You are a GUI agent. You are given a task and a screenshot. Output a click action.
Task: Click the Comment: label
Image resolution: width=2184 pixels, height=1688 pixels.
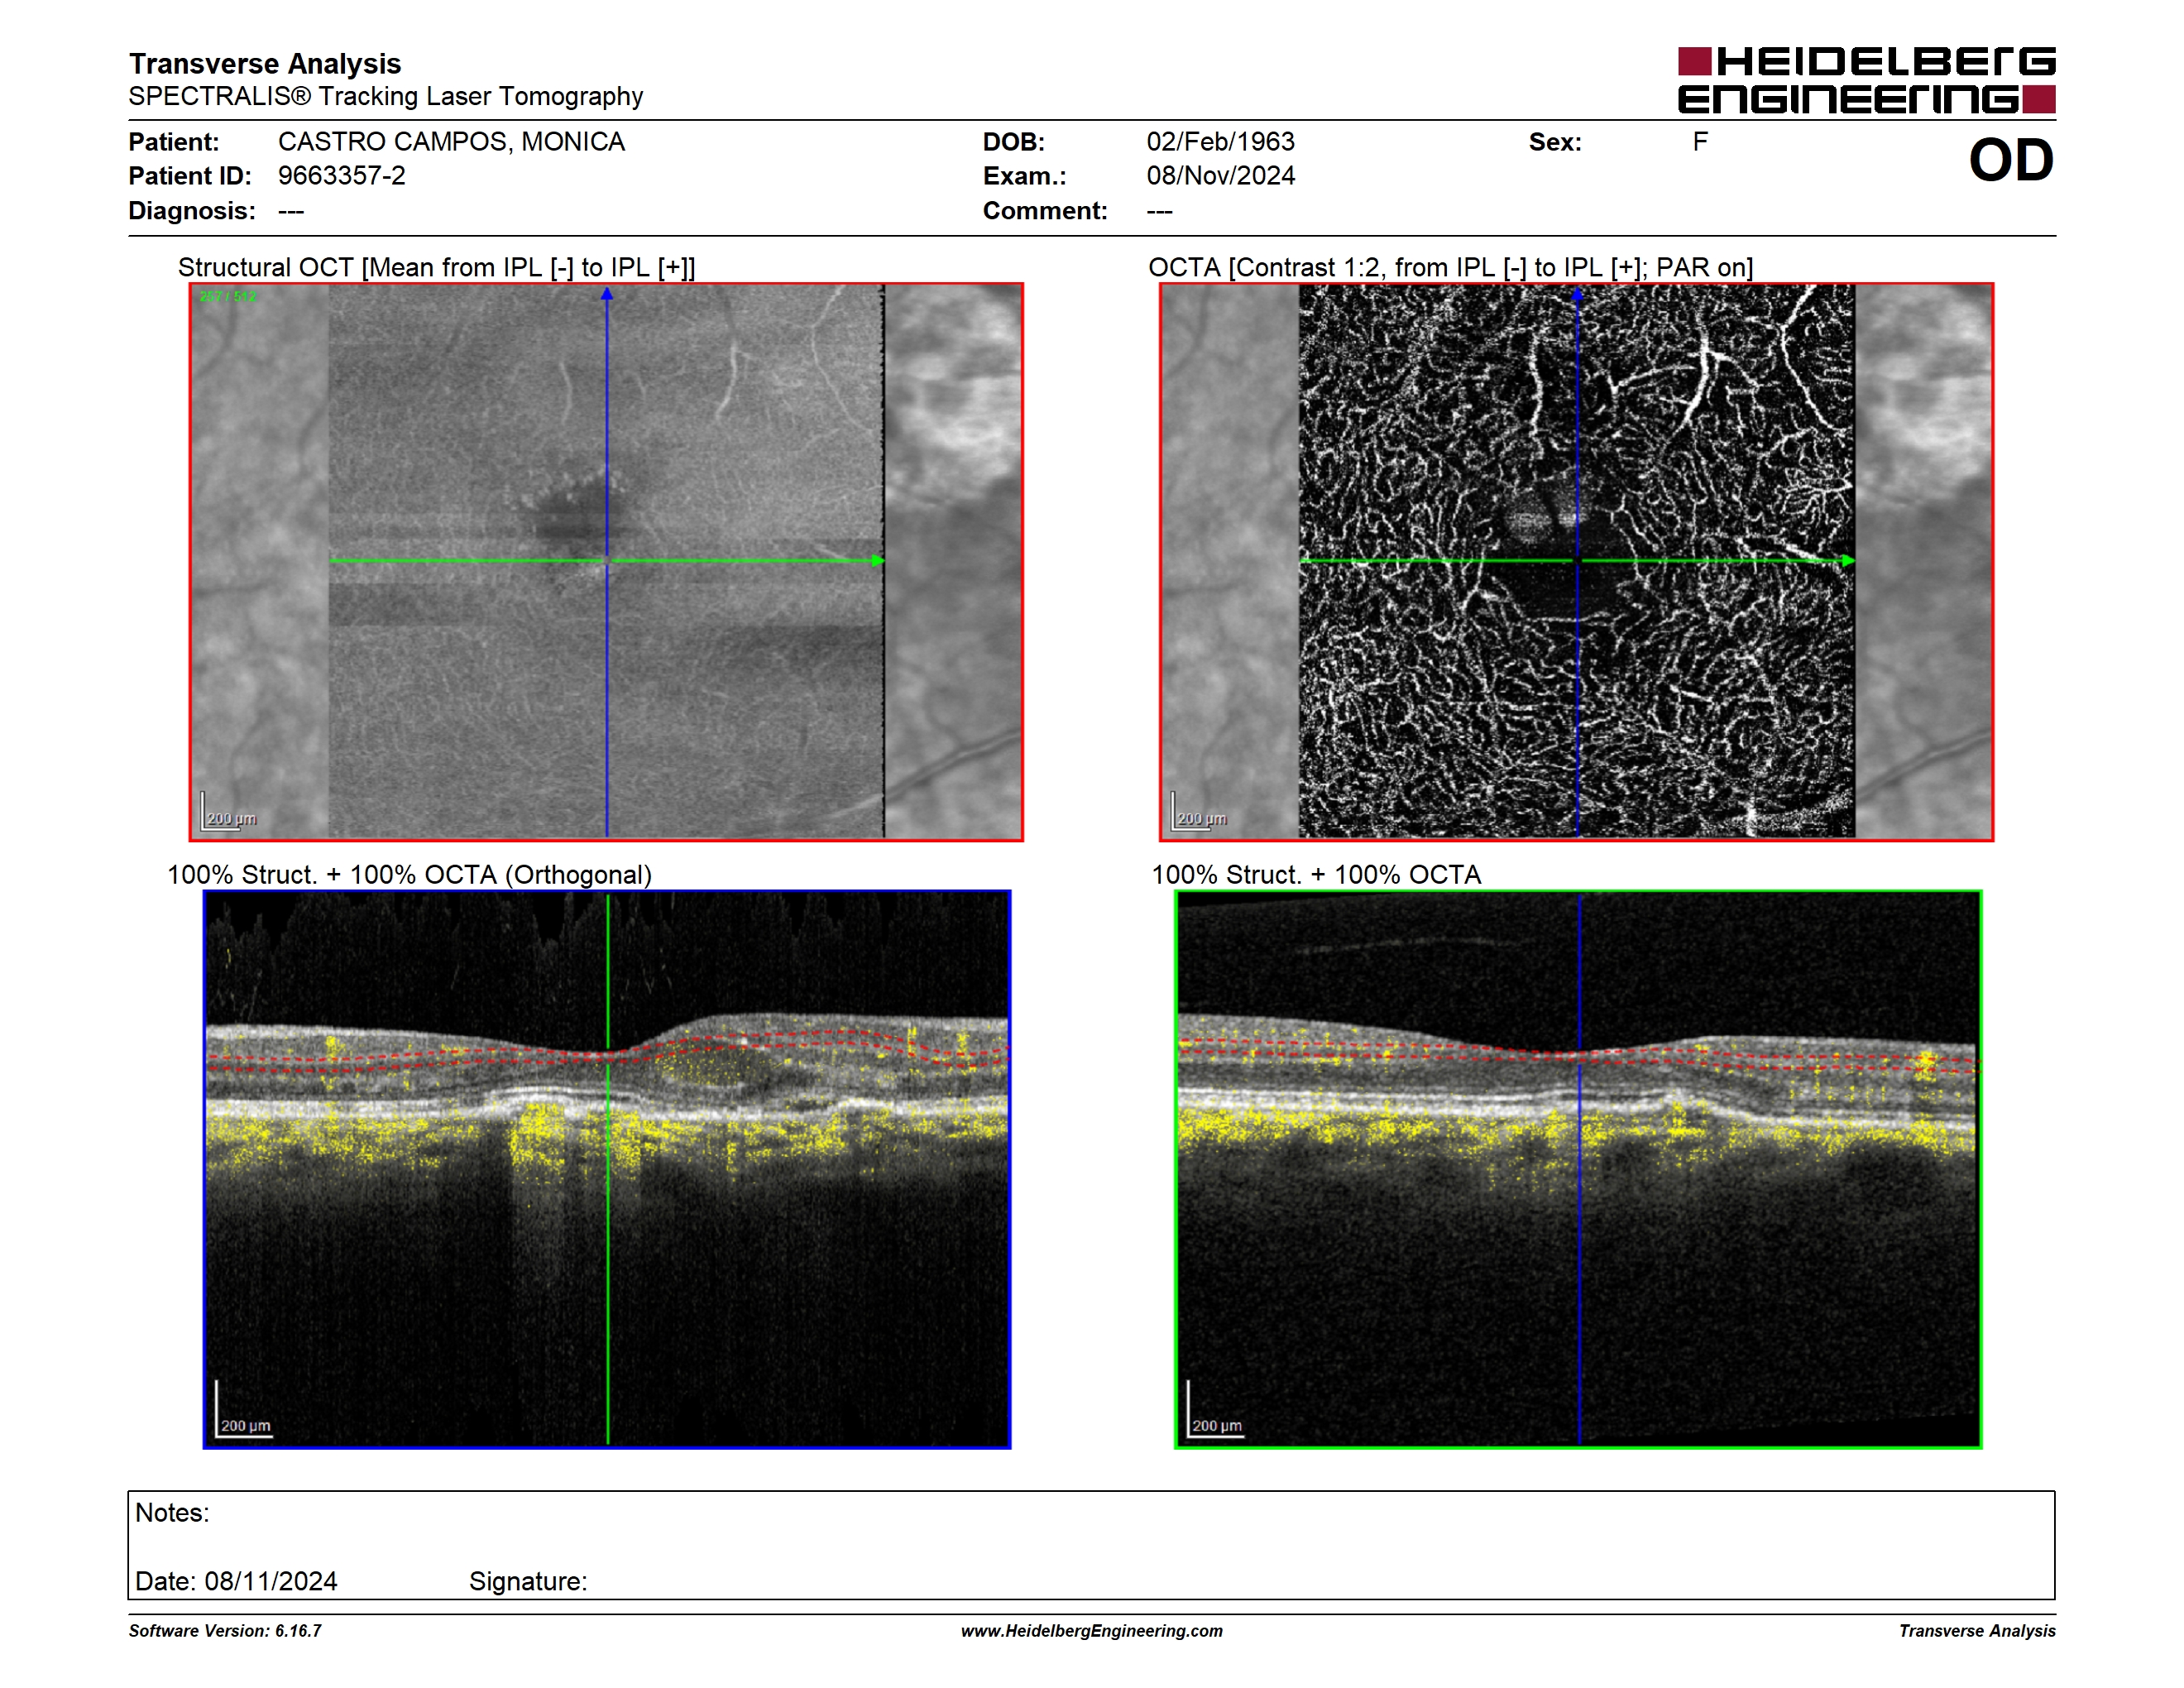click(1045, 211)
